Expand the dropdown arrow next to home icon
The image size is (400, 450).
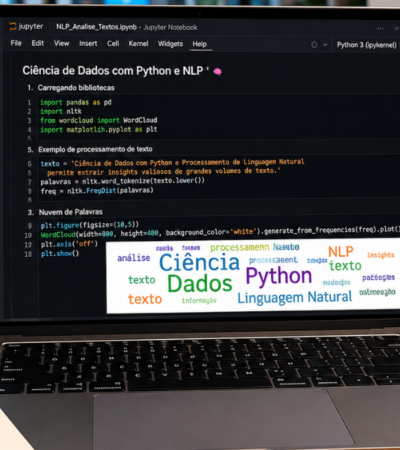click(x=325, y=45)
